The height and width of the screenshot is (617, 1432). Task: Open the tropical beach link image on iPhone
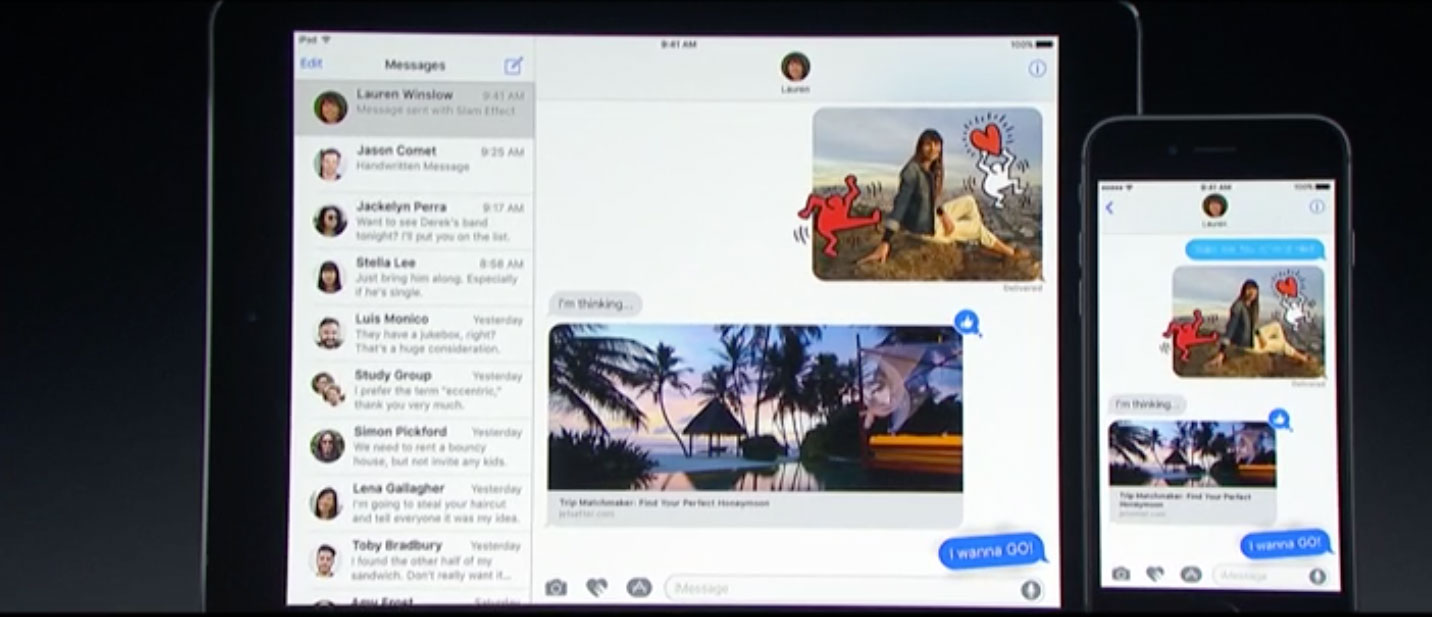[1192, 453]
